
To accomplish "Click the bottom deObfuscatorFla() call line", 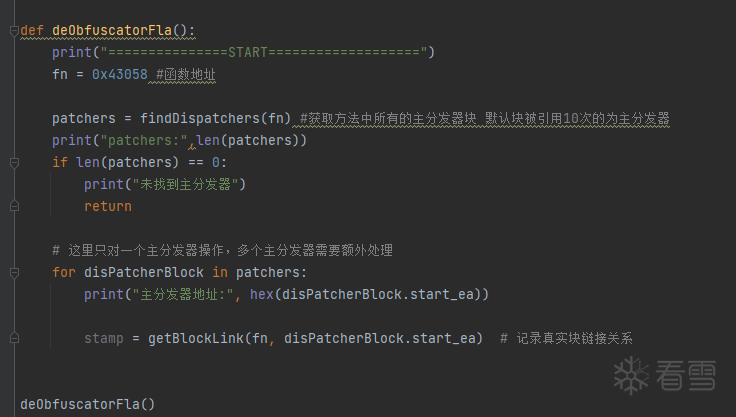I will coord(87,404).
